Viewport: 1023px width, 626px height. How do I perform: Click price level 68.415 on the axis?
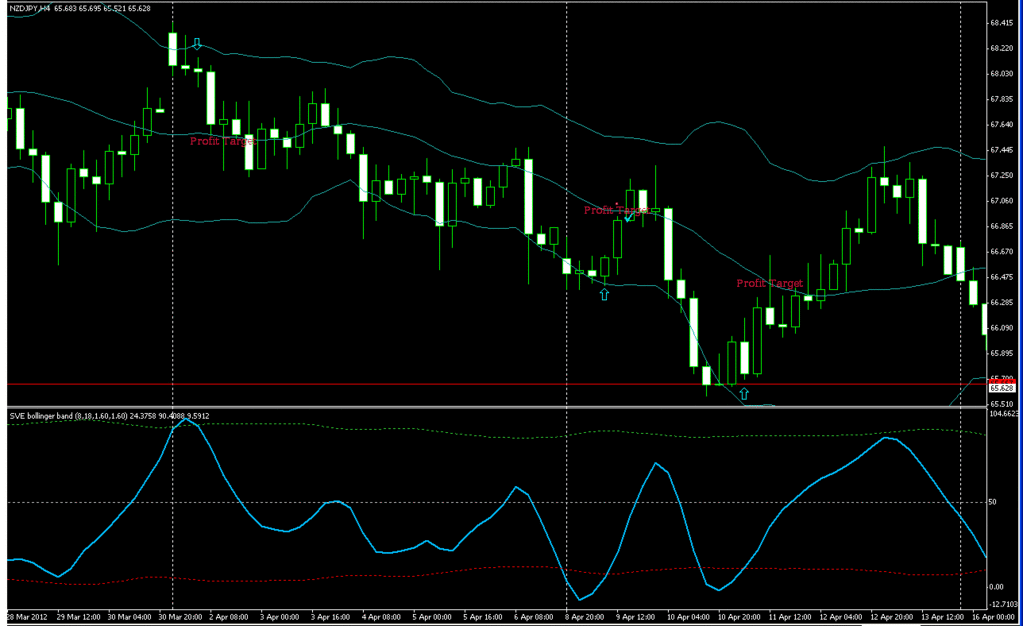[1001, 23]
